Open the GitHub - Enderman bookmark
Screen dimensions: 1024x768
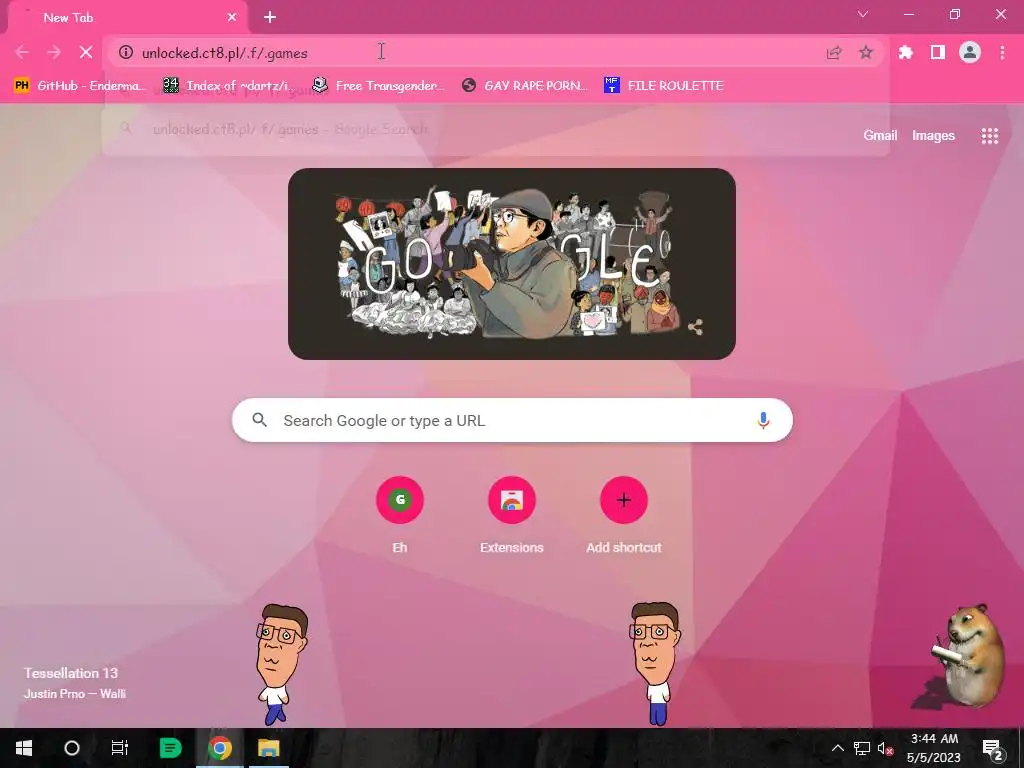[80, 86]
